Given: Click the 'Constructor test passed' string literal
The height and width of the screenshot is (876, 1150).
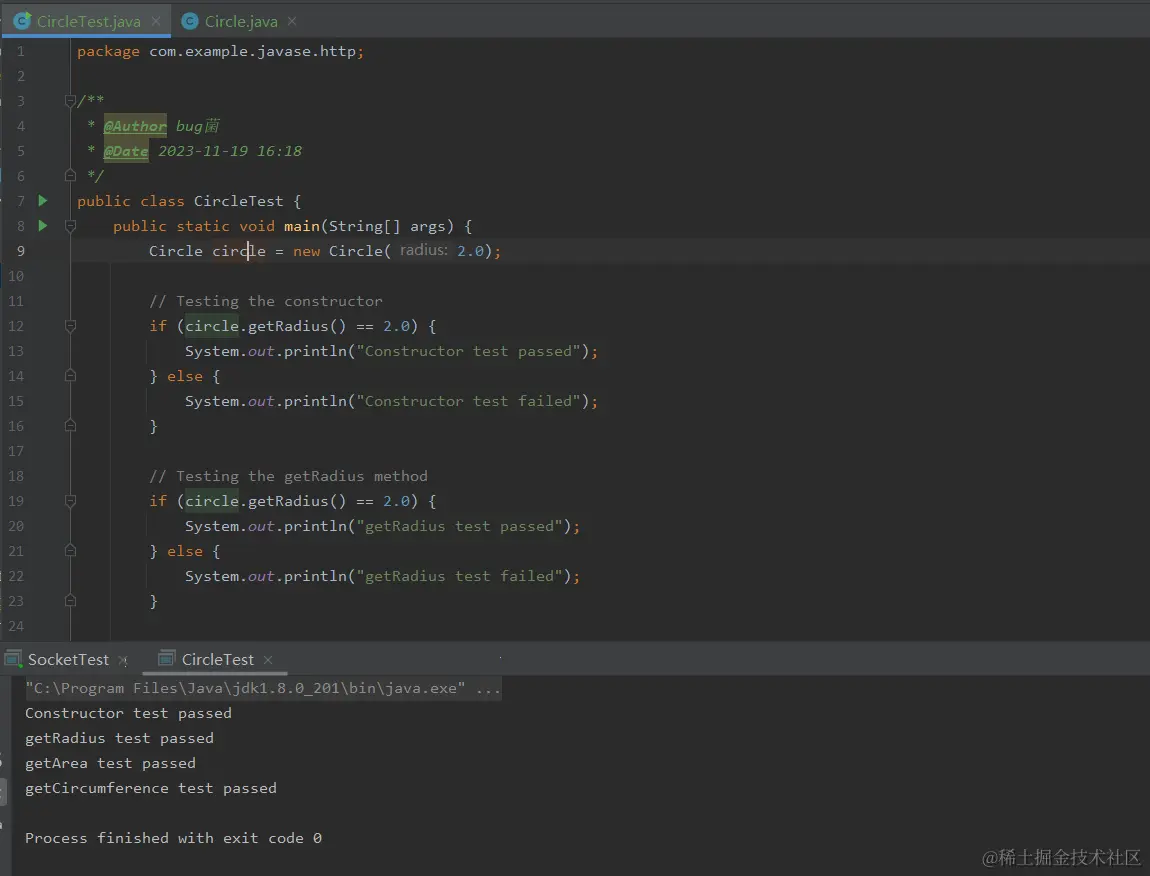Looking at the screenshot, I should click(x=468, y=351).
